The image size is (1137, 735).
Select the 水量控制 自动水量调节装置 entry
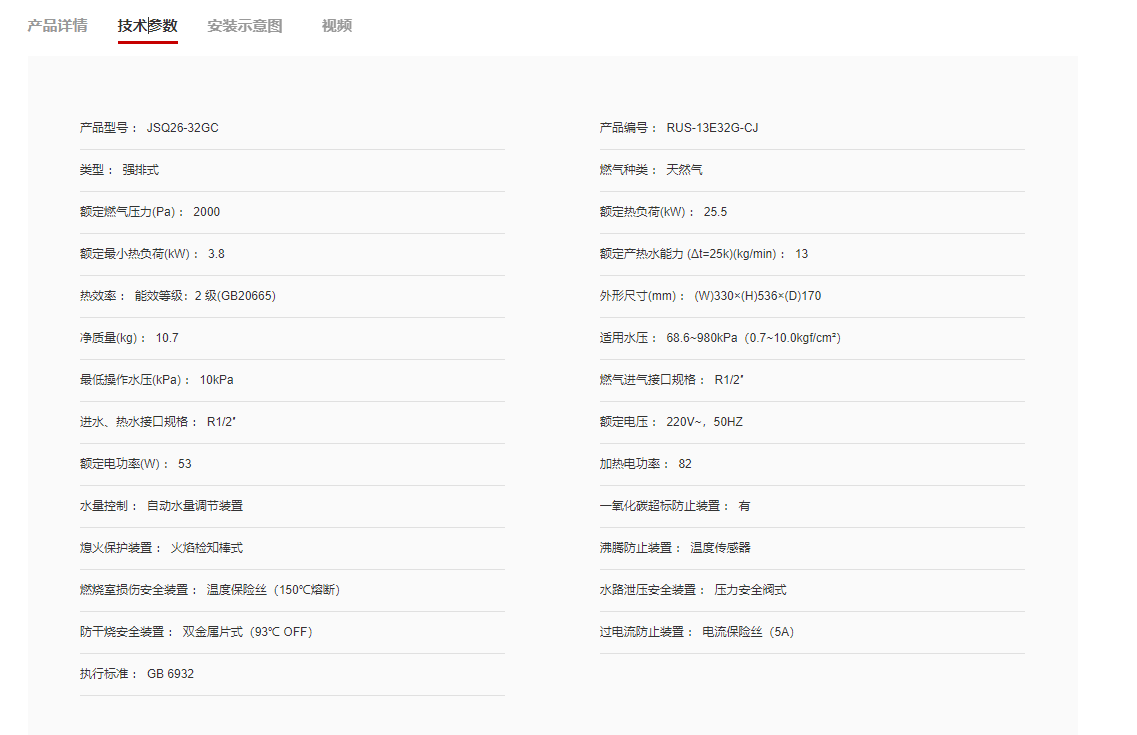point(292,507)
